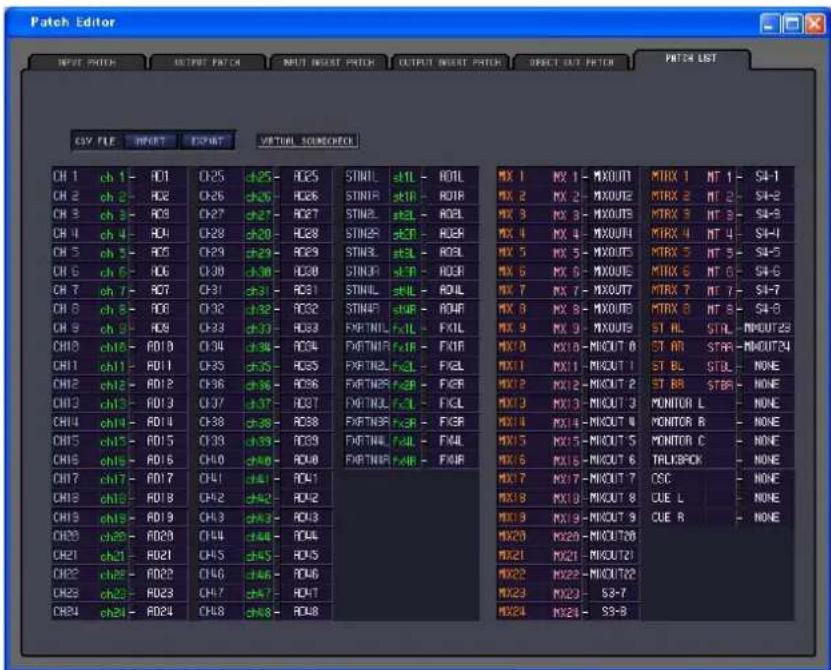Click AD4R patch in STIN4R row
This screenshot has width=831, height=670.
pos(452,309)
